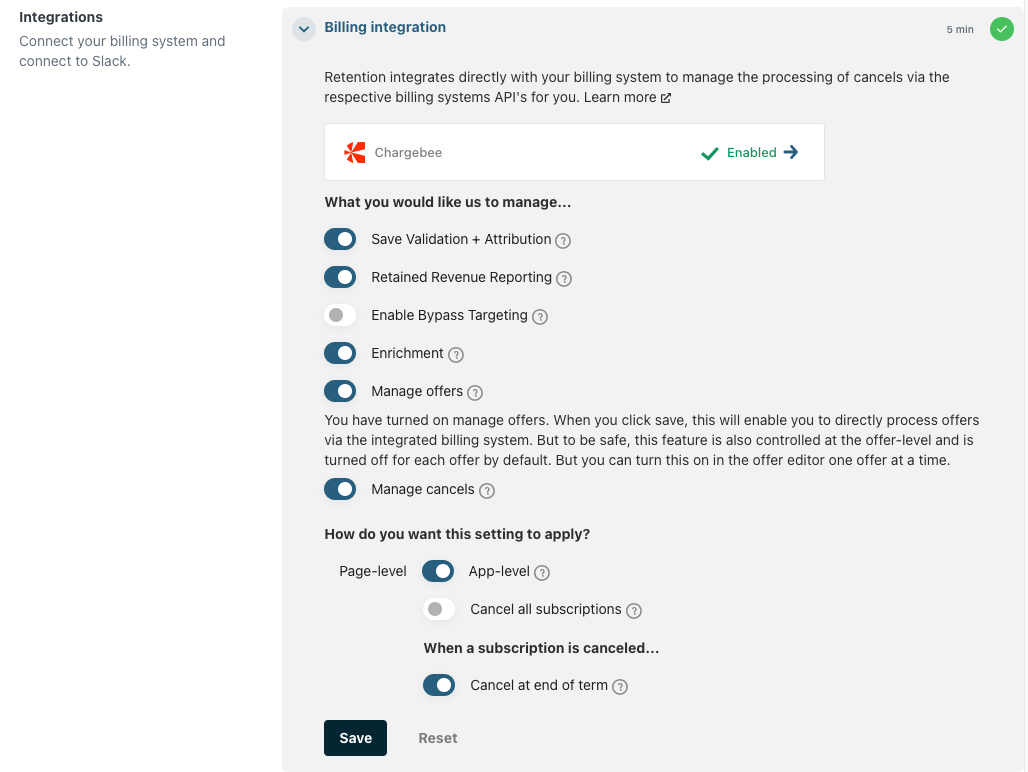Click help icon beside Retained Revenue Reporting
The width and height of the screenshot is (1028, 772).
[564, 278]
